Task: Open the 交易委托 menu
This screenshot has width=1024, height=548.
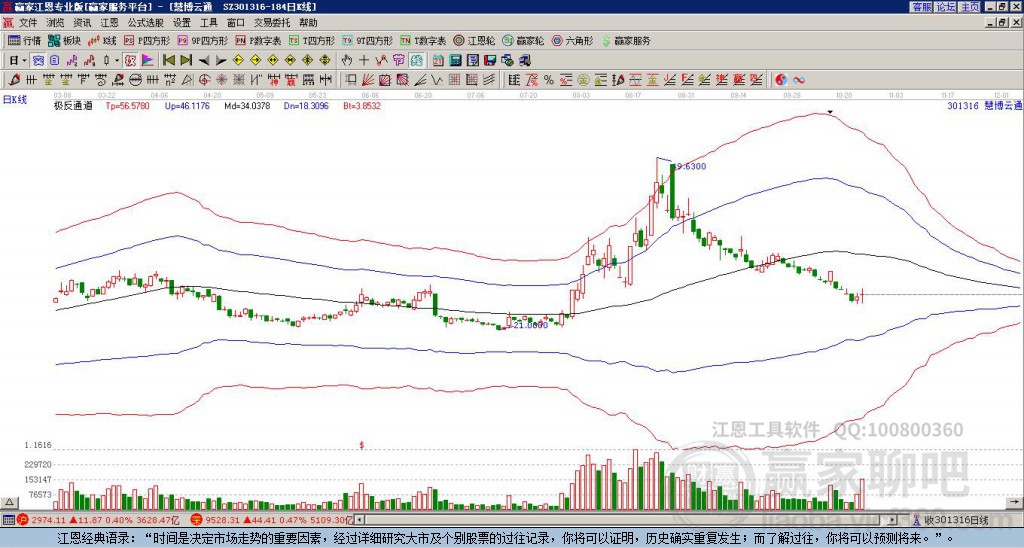Action: [272, 23]
